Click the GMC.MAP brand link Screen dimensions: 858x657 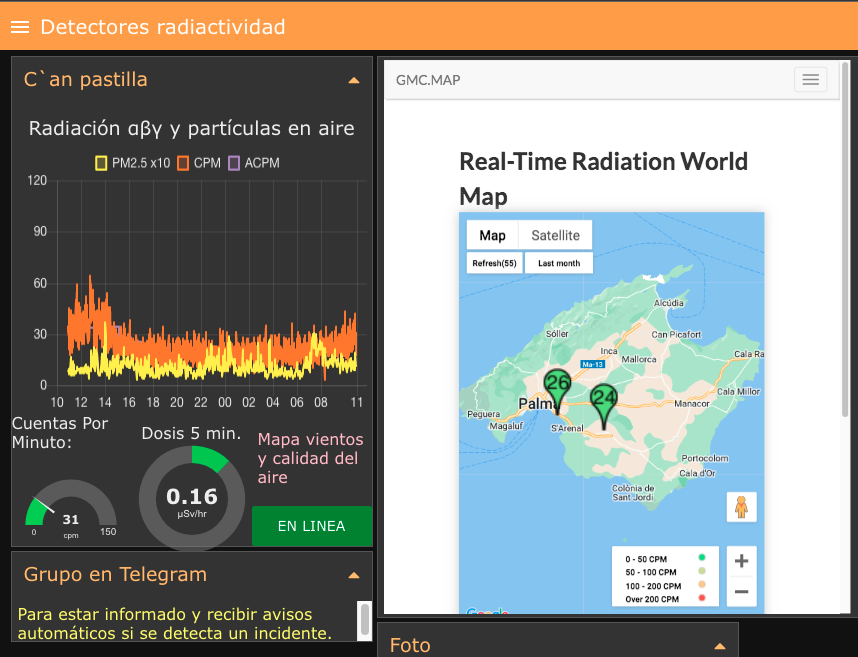(x=428, y=80)
